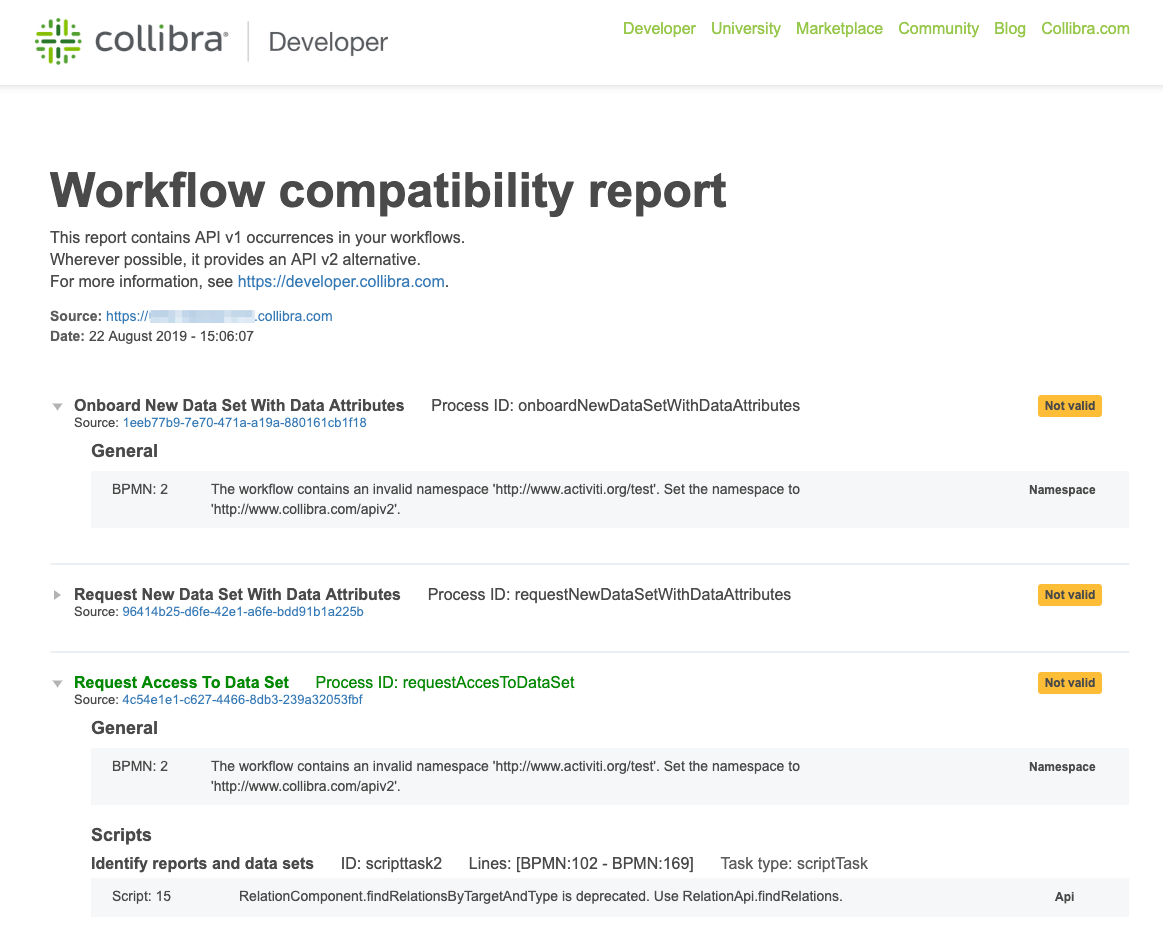Click the Request Access To Data Set title

[x=182, y=683]
